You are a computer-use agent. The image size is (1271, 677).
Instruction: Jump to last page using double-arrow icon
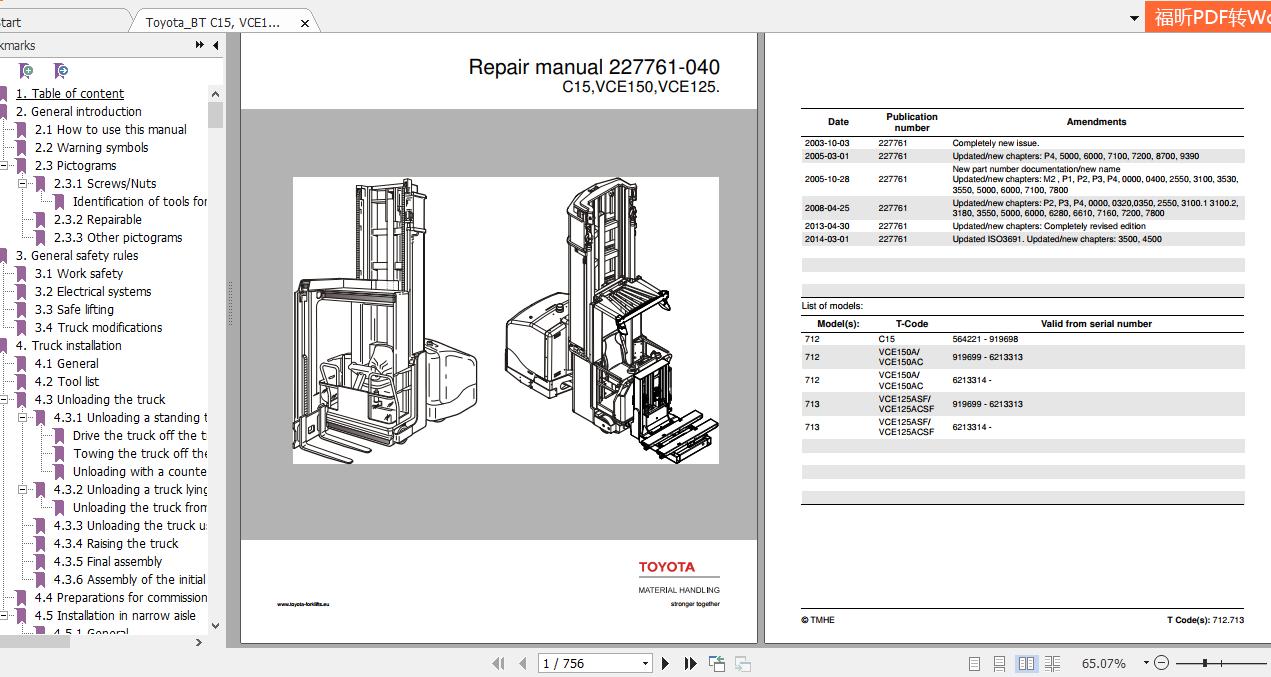(x=690, y=663)
